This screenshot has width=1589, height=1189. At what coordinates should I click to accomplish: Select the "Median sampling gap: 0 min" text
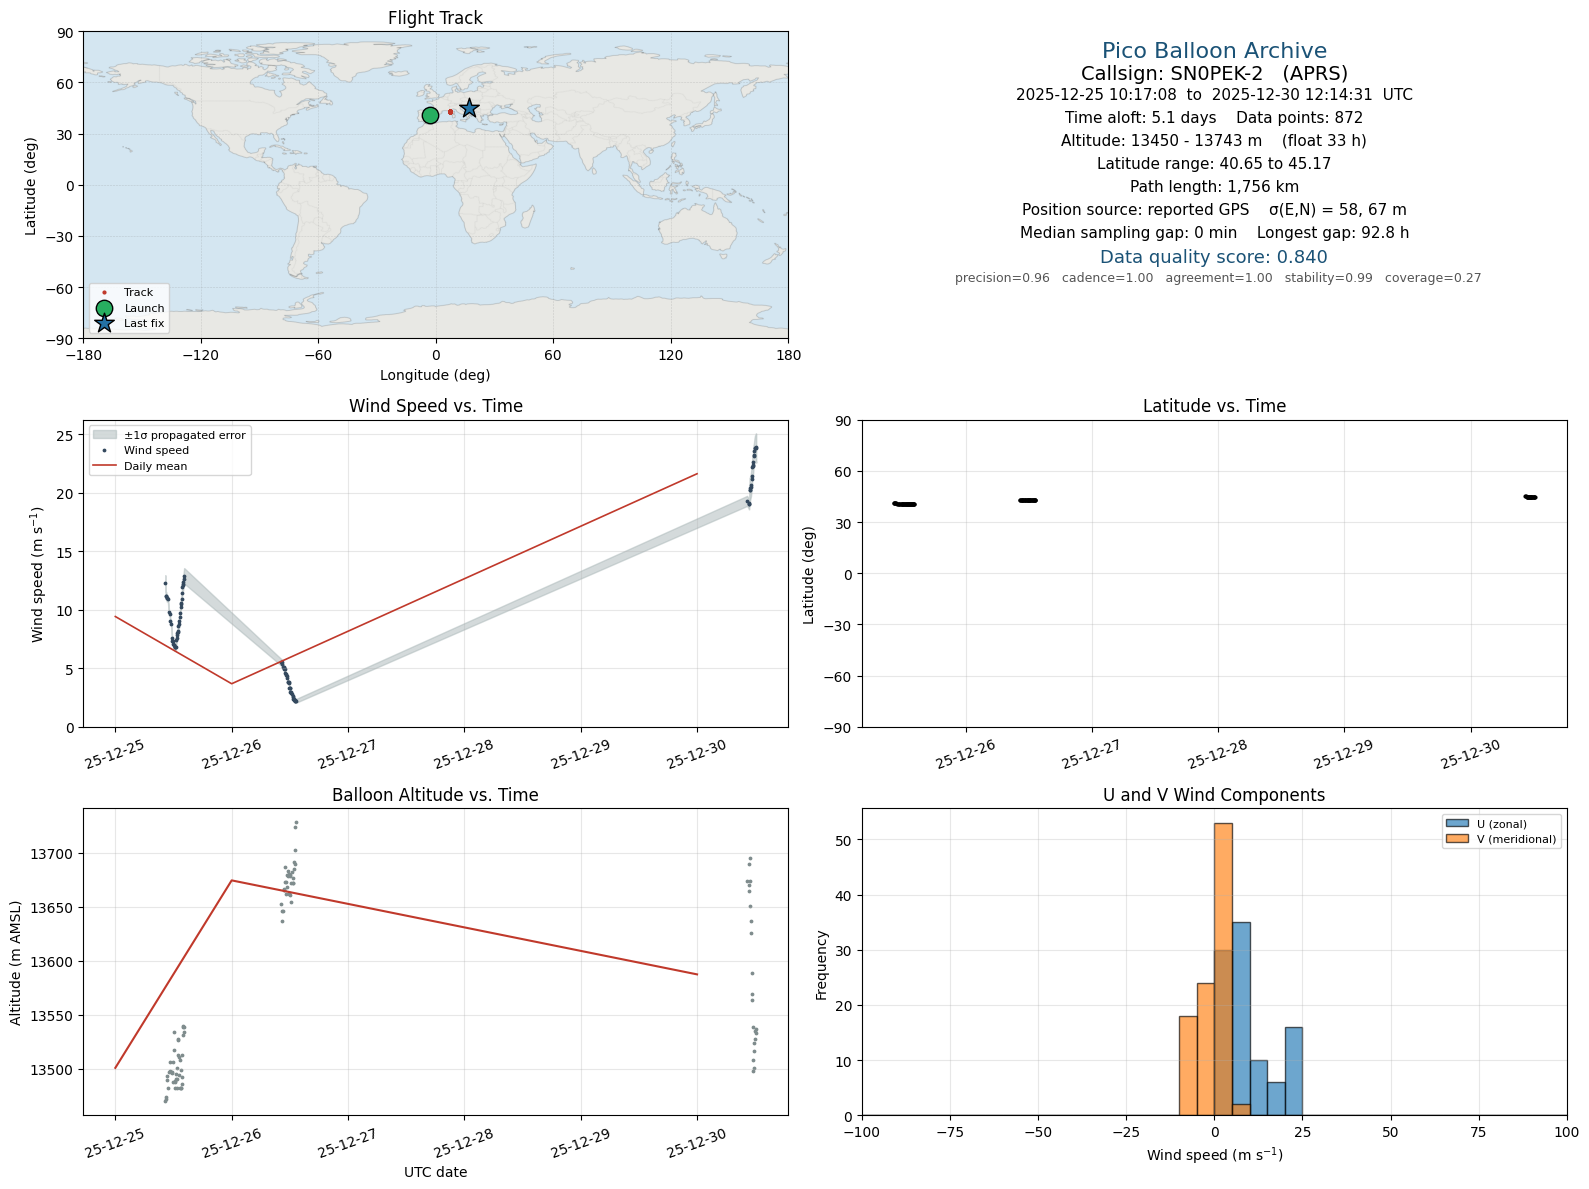pos(1128,233)
